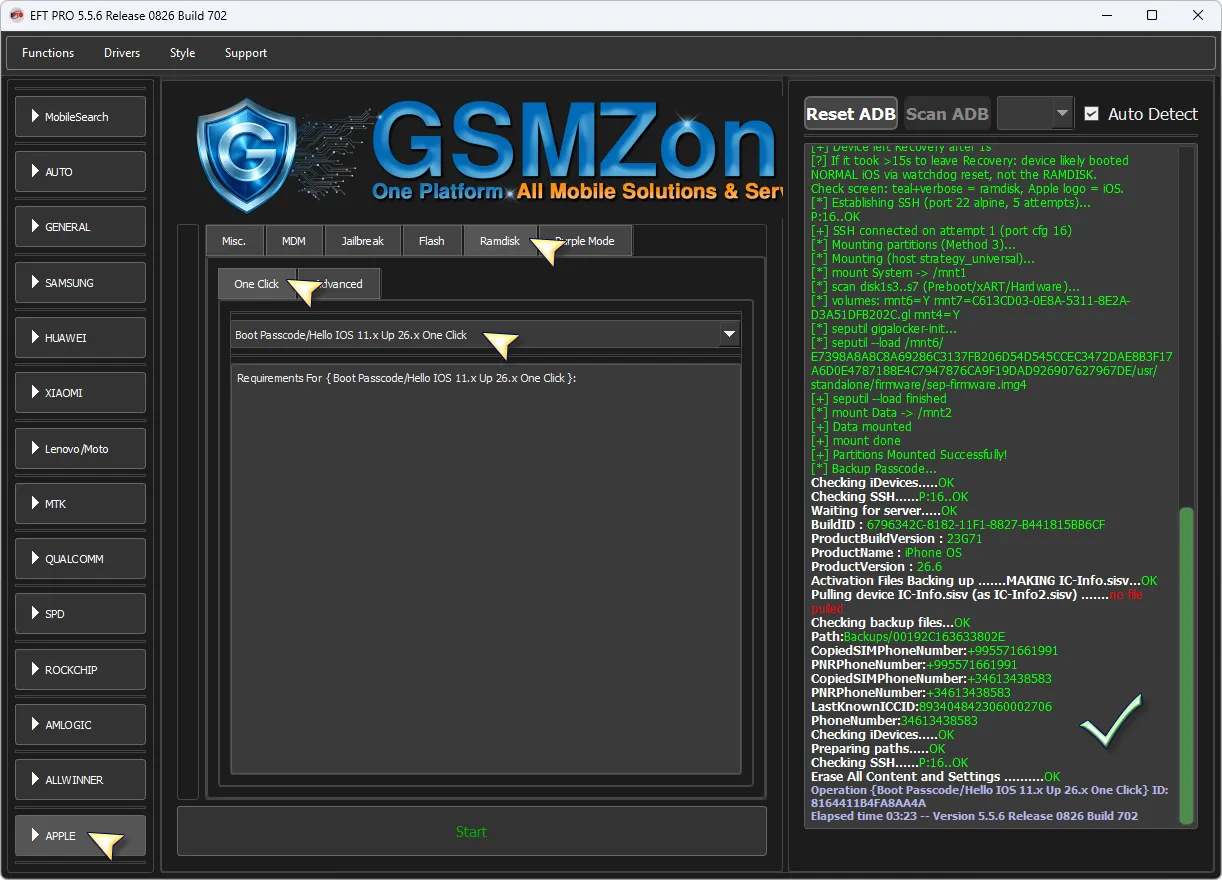Select the Advanced sub-tab
Image resolution: width=1222 pixels, height=880 pixels.
(x=339, y=284)
